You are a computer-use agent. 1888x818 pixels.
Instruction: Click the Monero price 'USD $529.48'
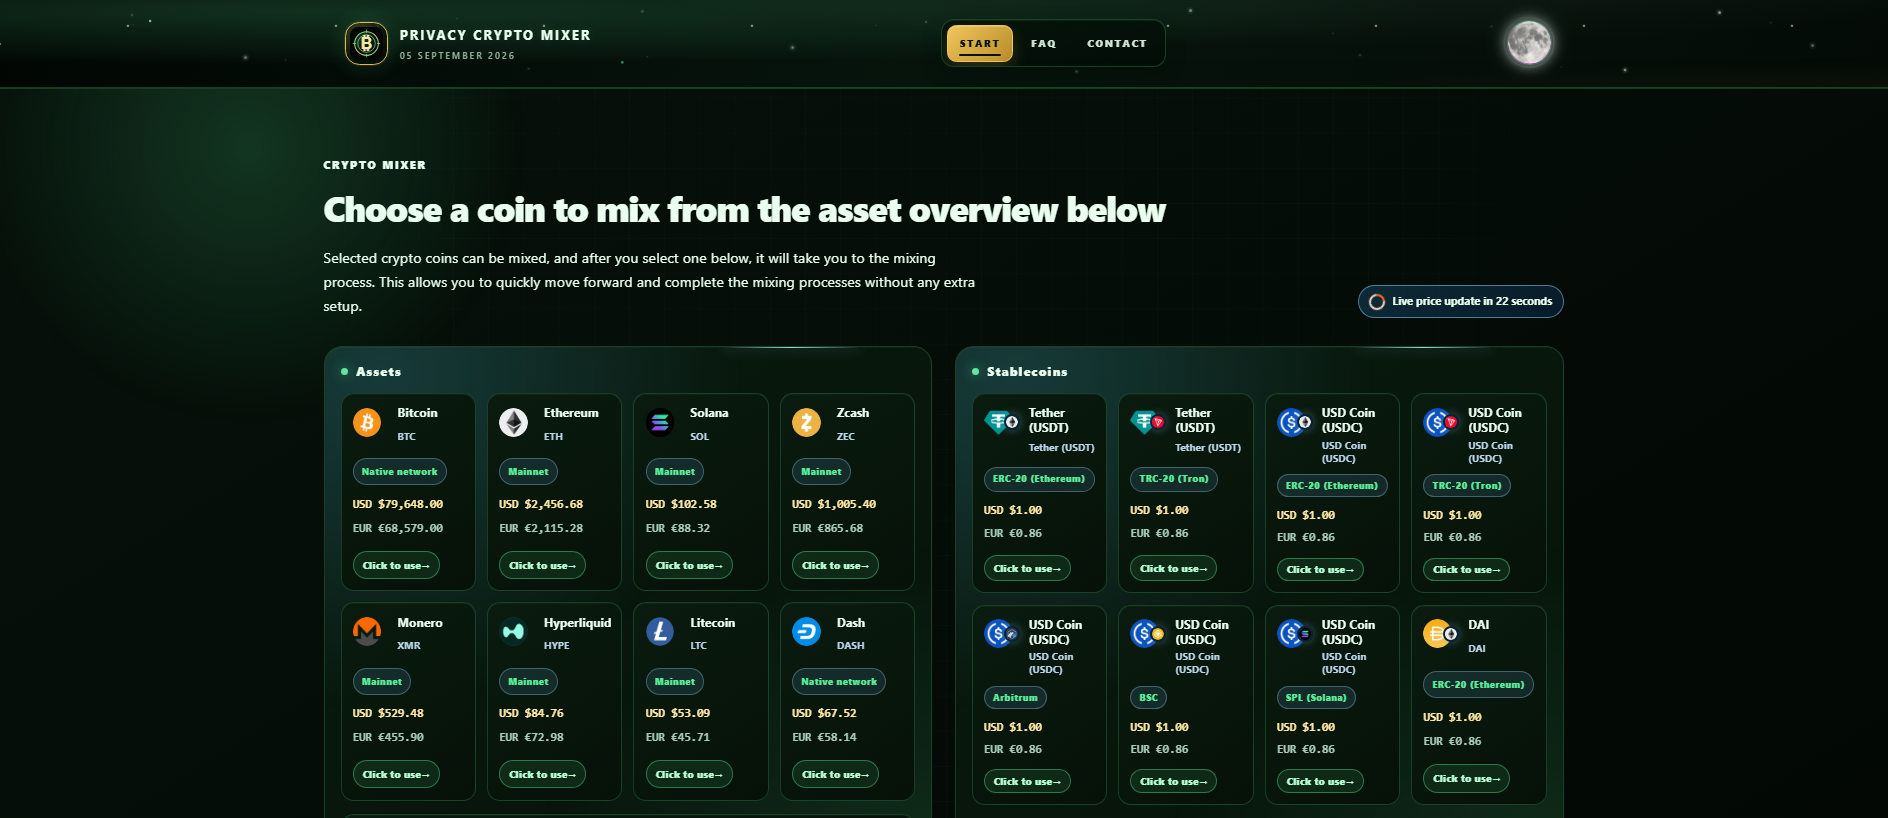[x=388, y=714]
